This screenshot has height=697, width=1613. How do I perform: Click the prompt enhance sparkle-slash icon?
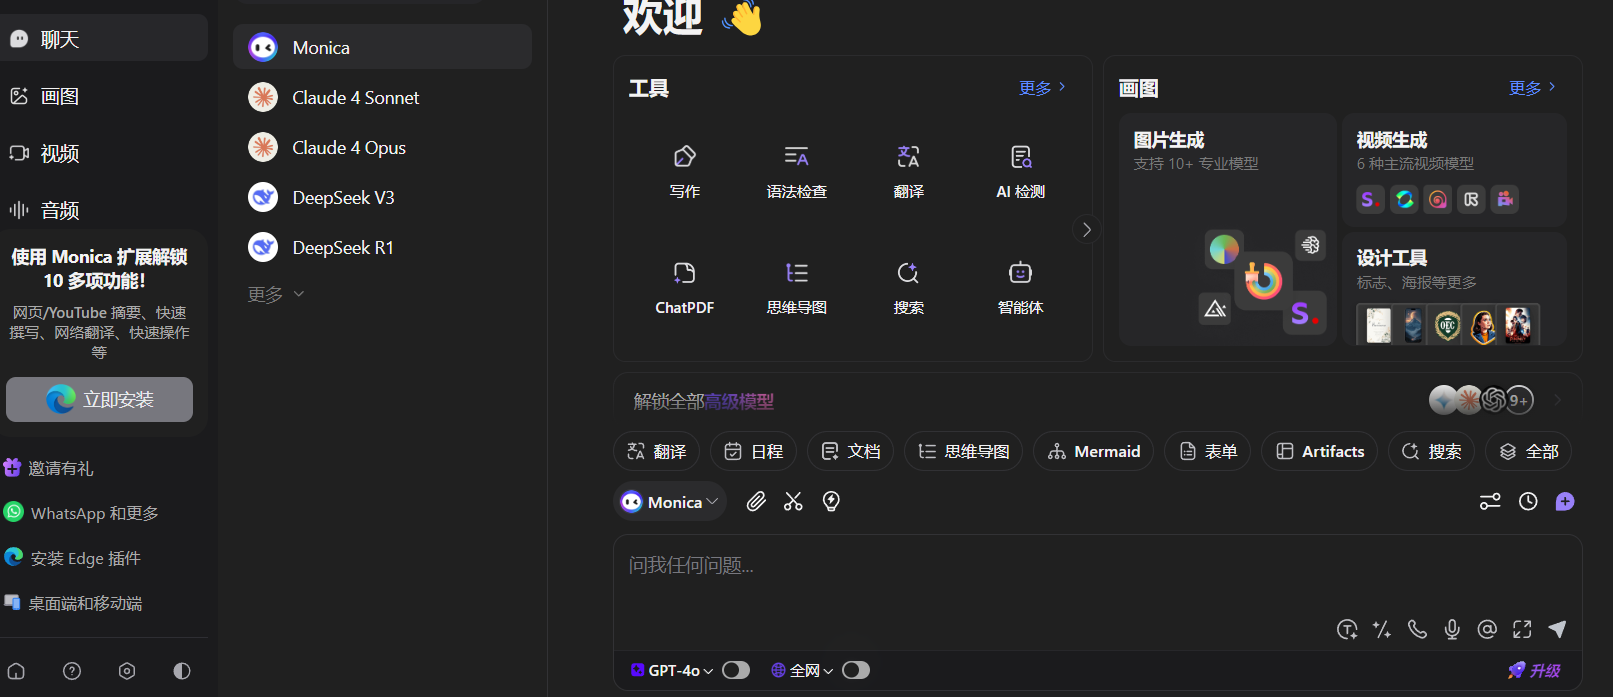click(x=1382, y=629)
